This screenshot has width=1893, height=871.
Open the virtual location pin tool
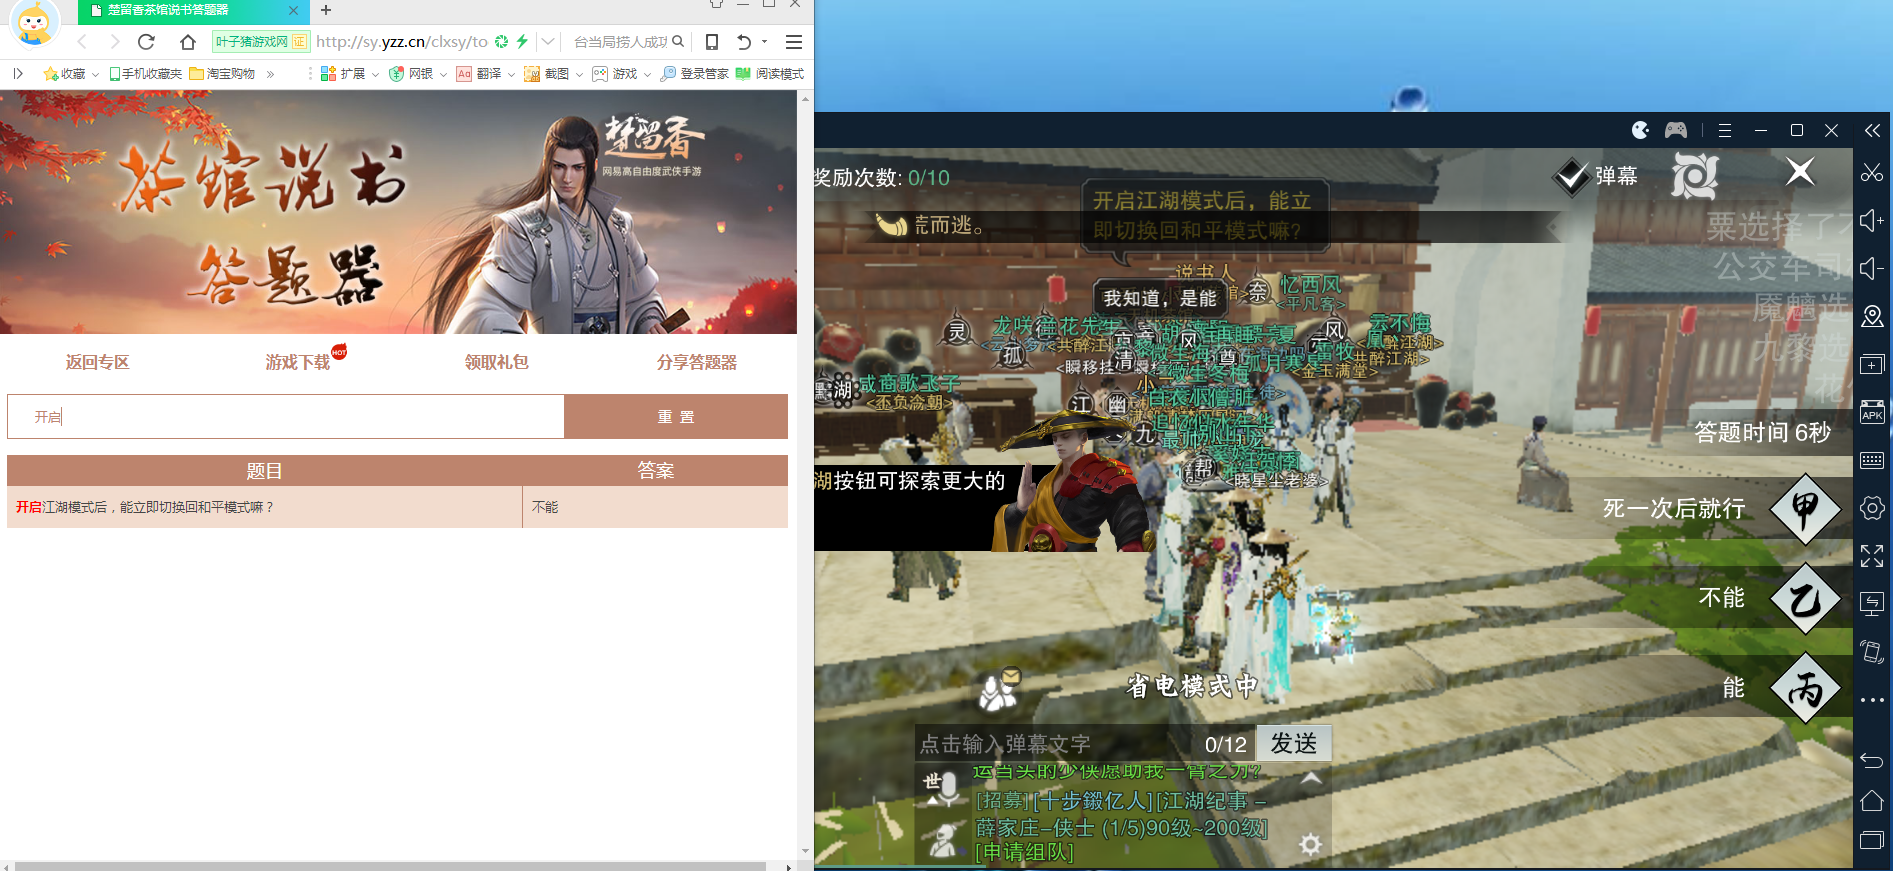[x=1872, y=317]
